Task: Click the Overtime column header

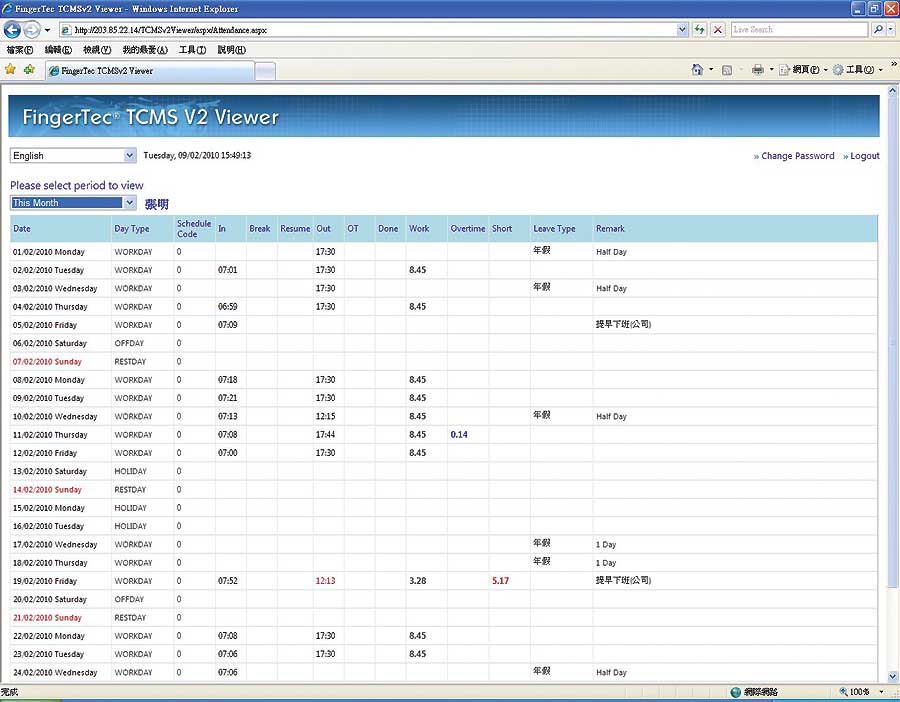Action: coord(468,228)
